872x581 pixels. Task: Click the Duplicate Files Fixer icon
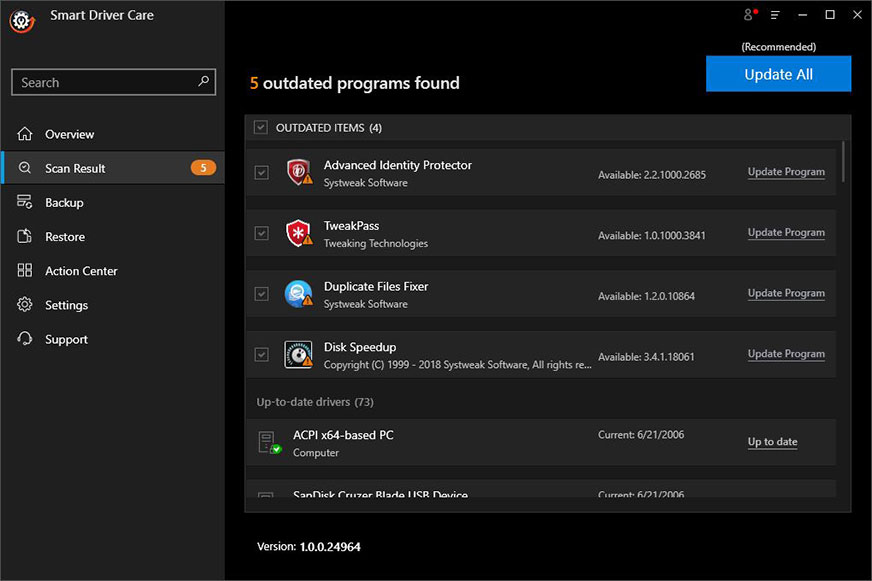point(298,294)
